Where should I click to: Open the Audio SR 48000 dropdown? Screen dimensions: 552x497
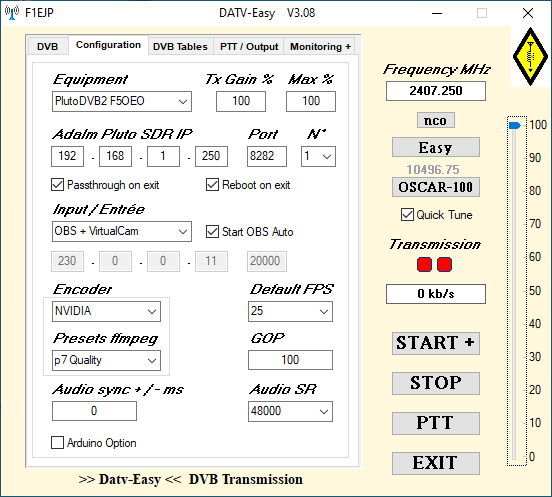(x=290, y=411)
